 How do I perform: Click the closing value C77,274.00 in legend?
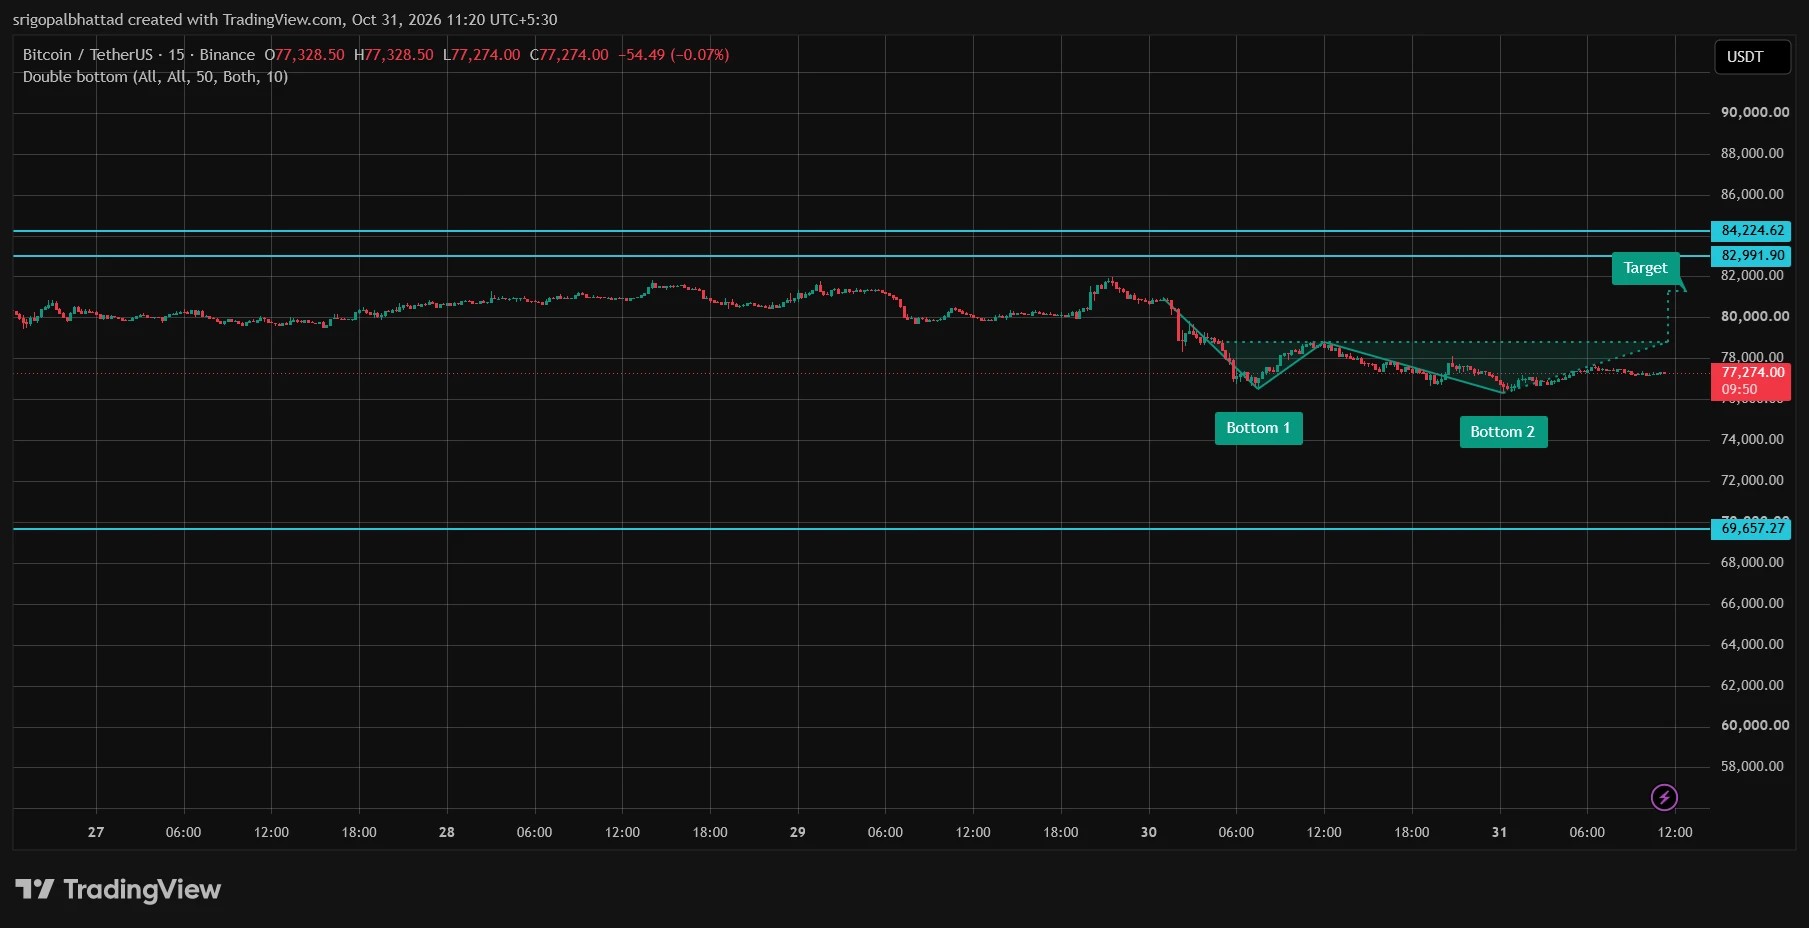click(x=569, y=55)
